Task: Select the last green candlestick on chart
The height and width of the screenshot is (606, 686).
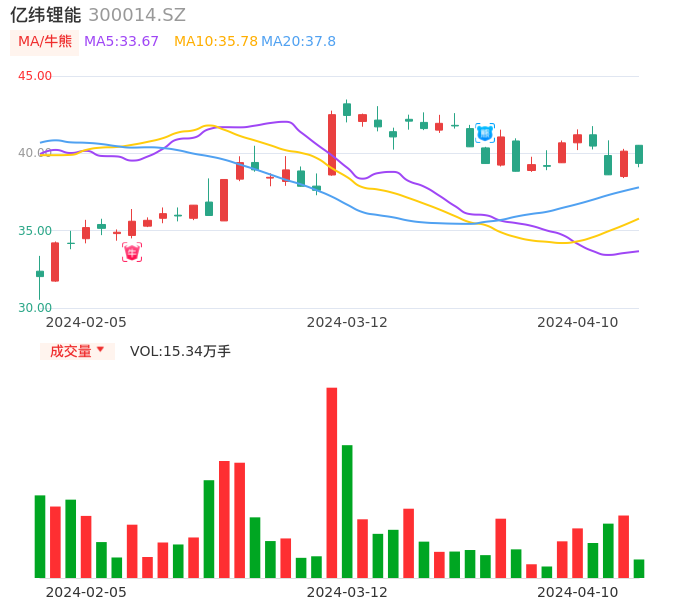Action: [x=639, y=154]
